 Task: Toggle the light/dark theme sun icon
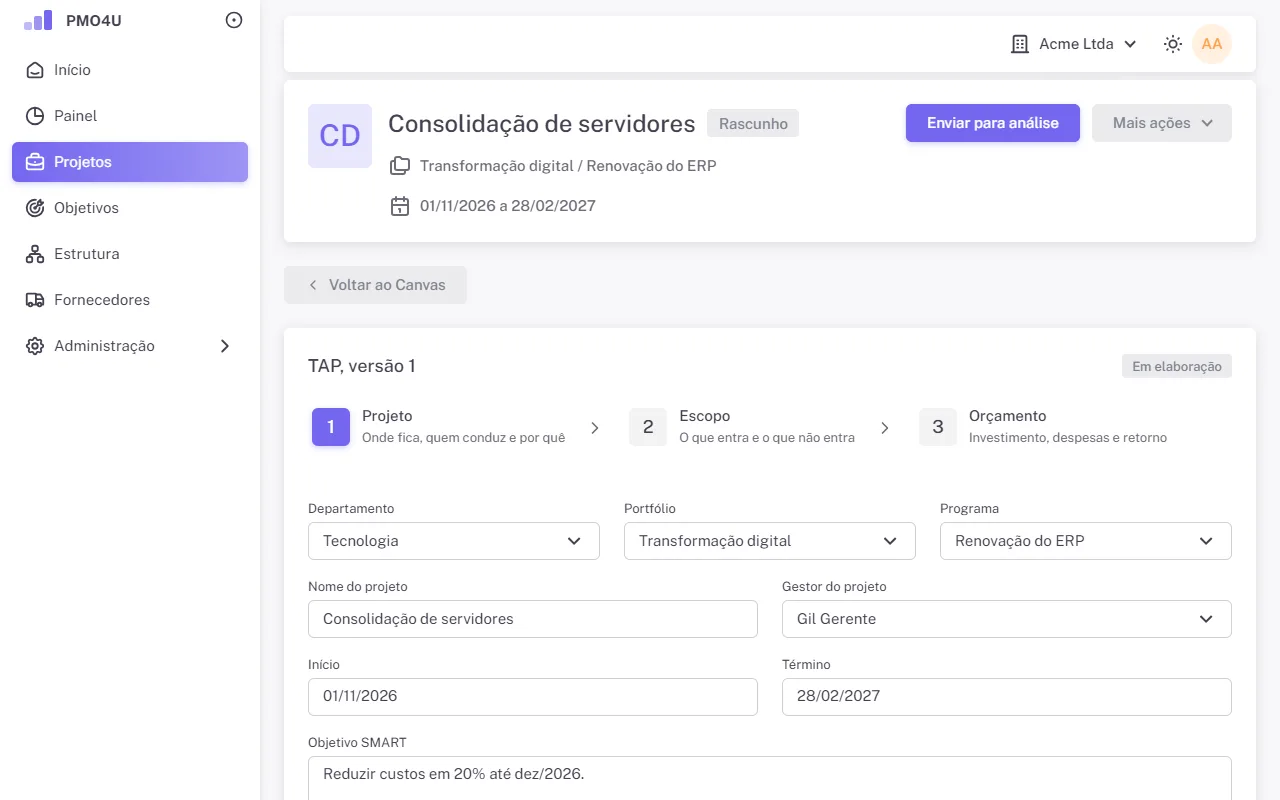point(1173,44)
